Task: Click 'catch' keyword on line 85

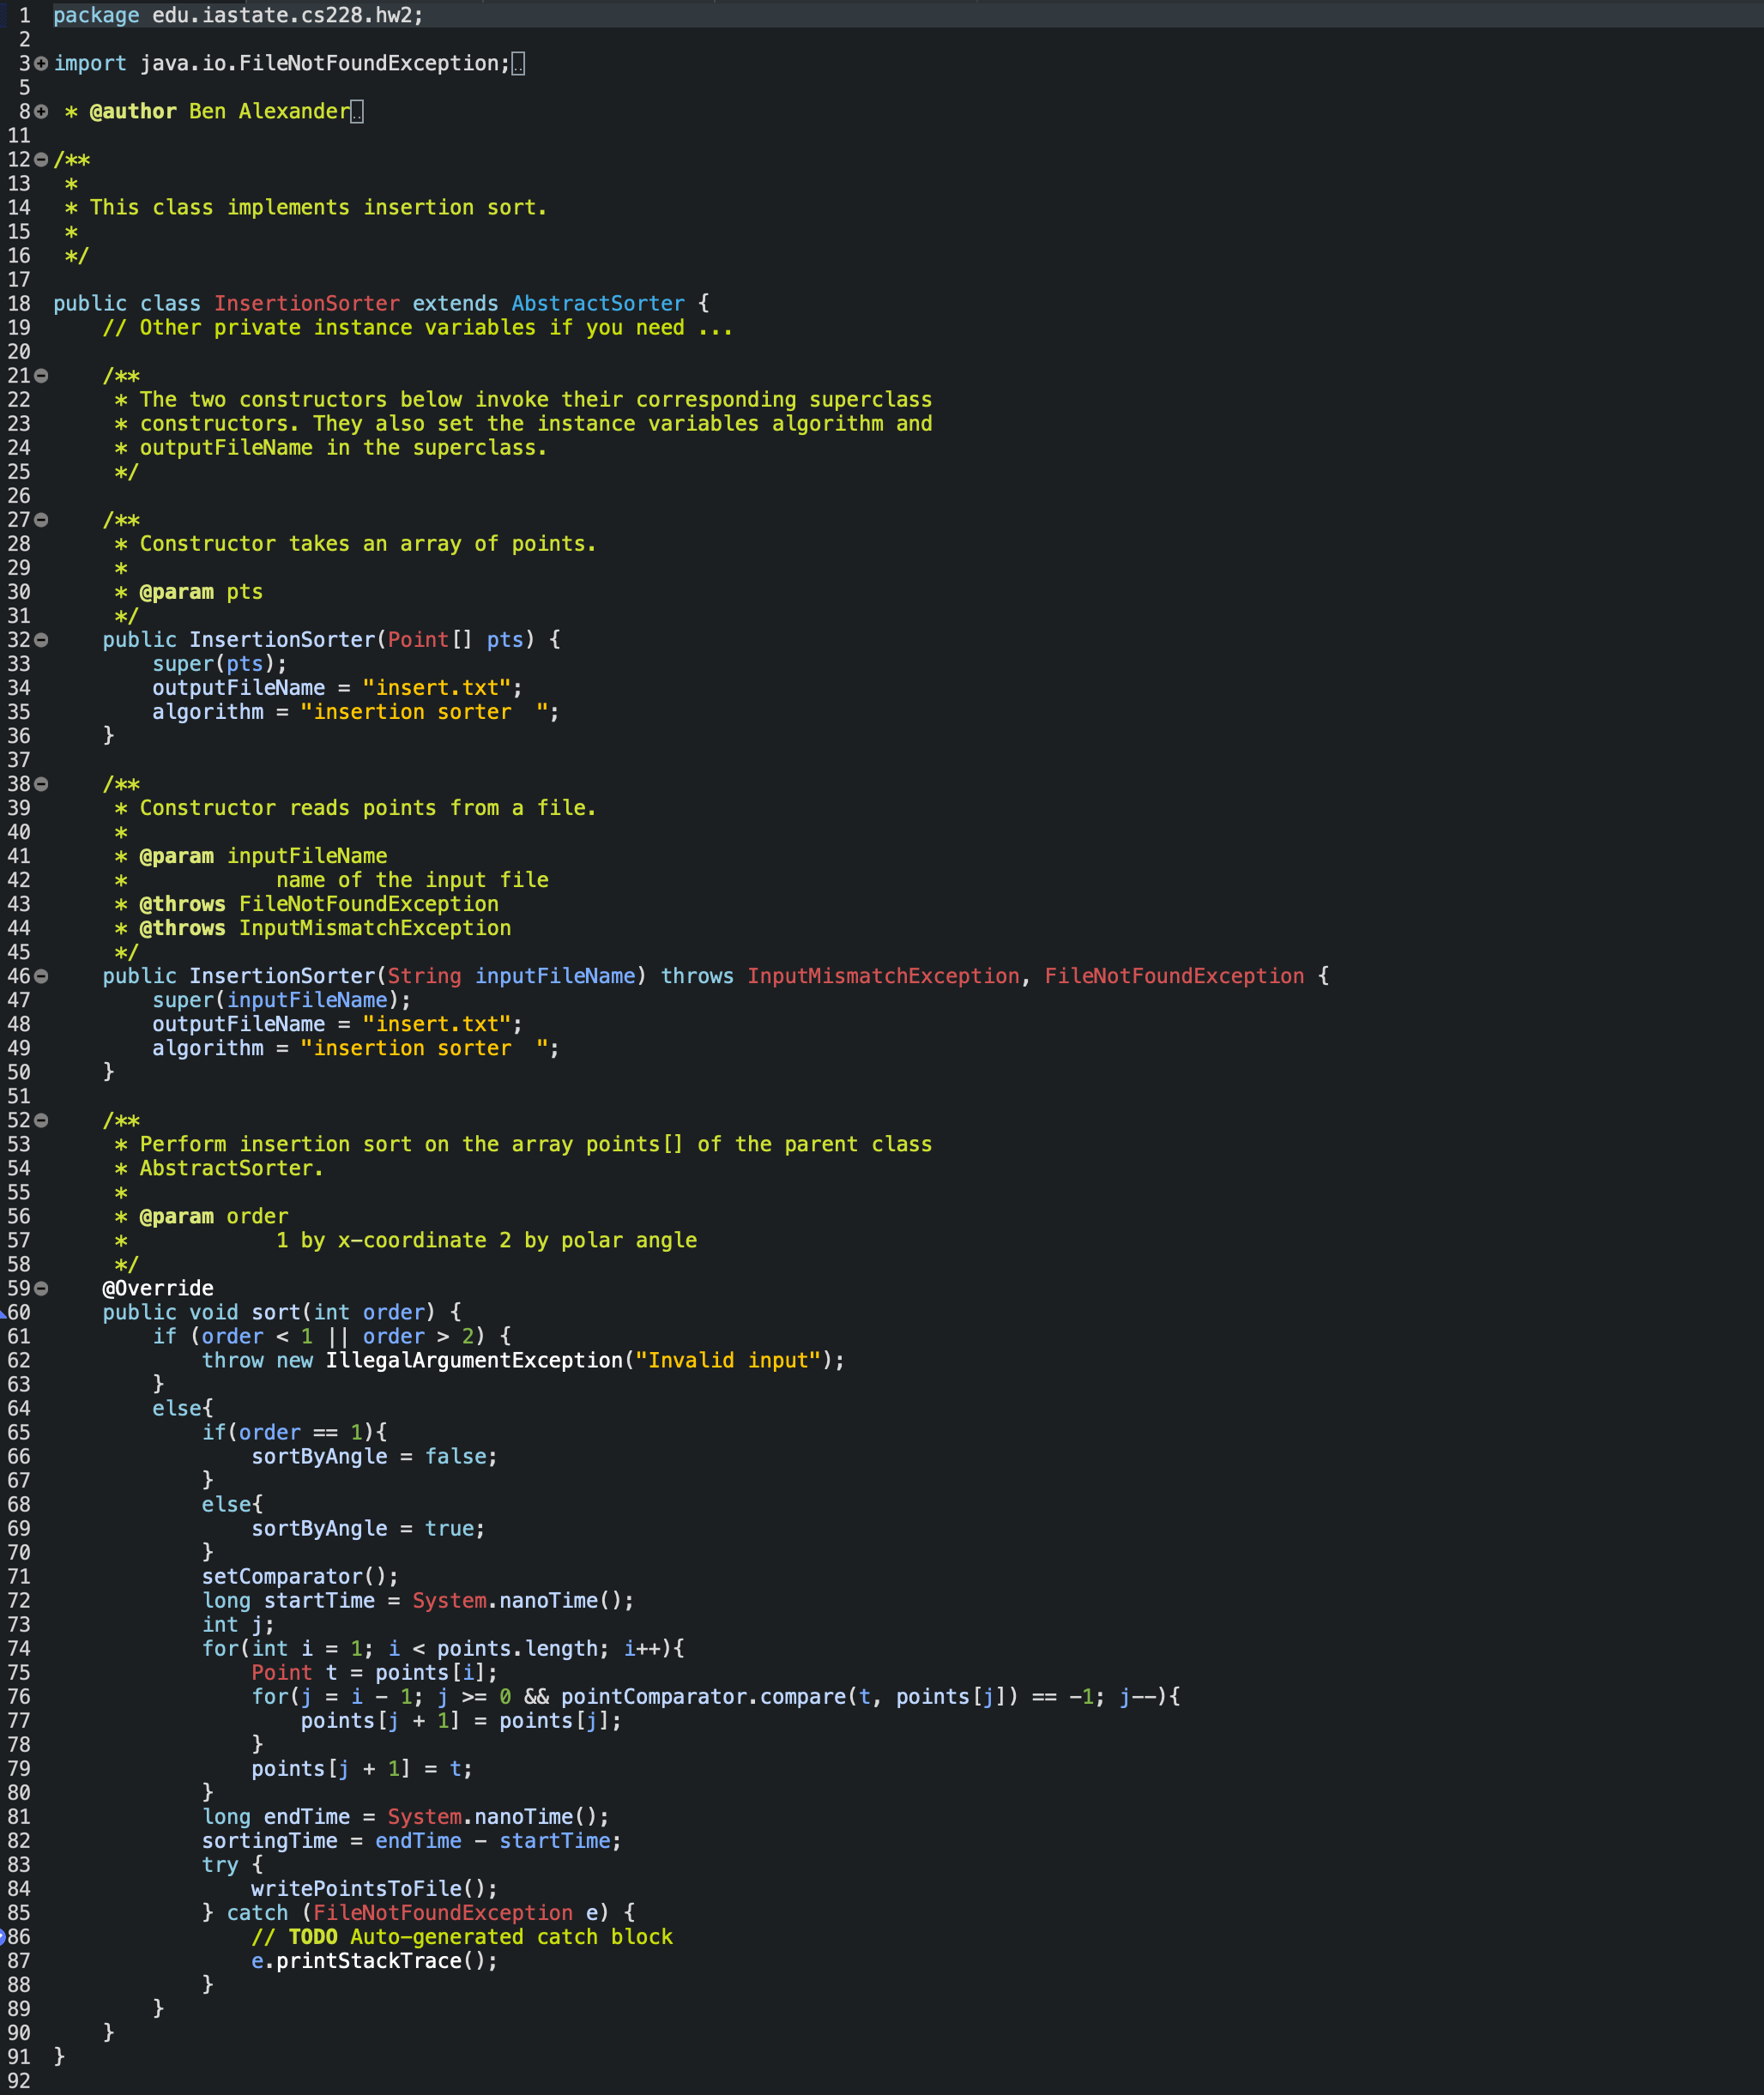Action: [x=257, y=1912]
